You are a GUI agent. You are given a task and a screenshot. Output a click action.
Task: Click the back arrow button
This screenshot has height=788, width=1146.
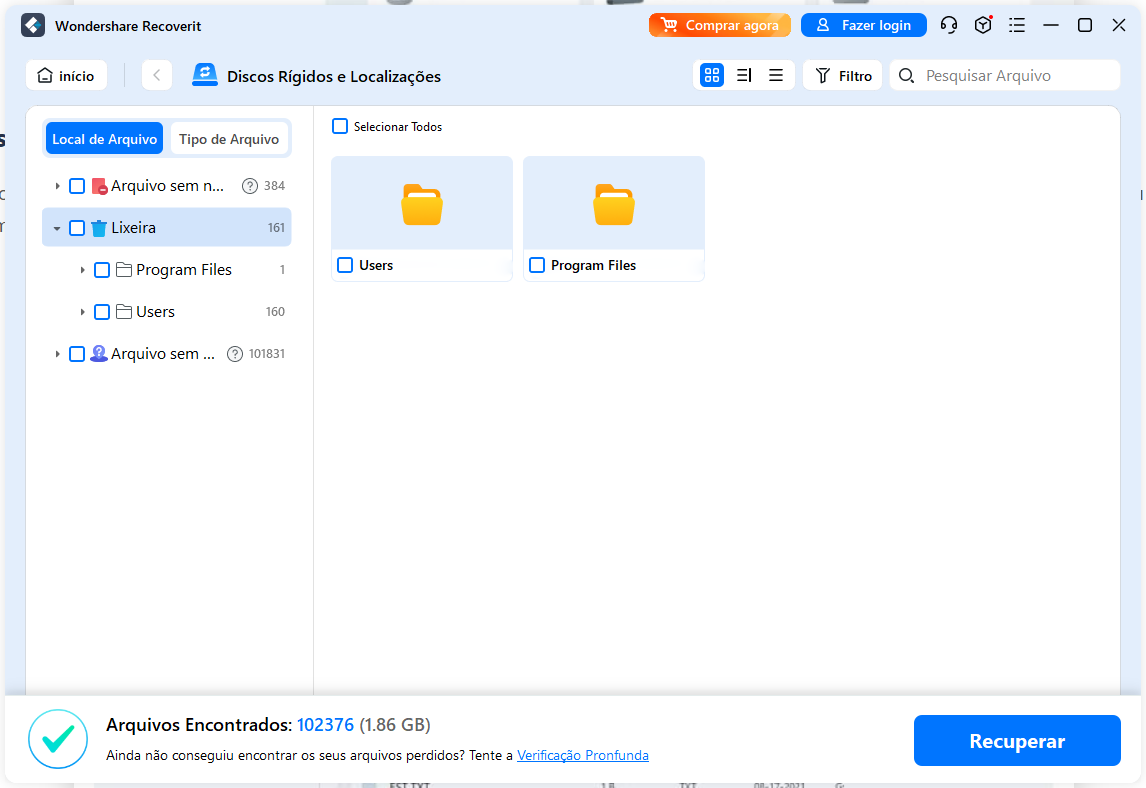click(x=156, y=75)
